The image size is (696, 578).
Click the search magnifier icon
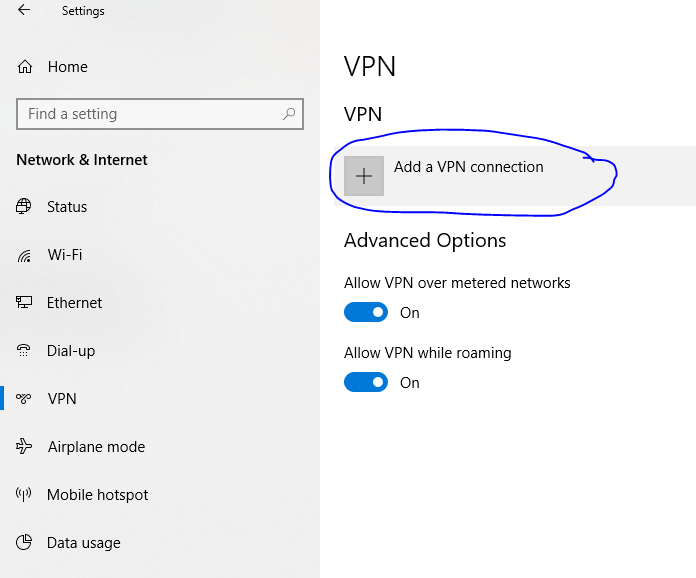point(289,114)
